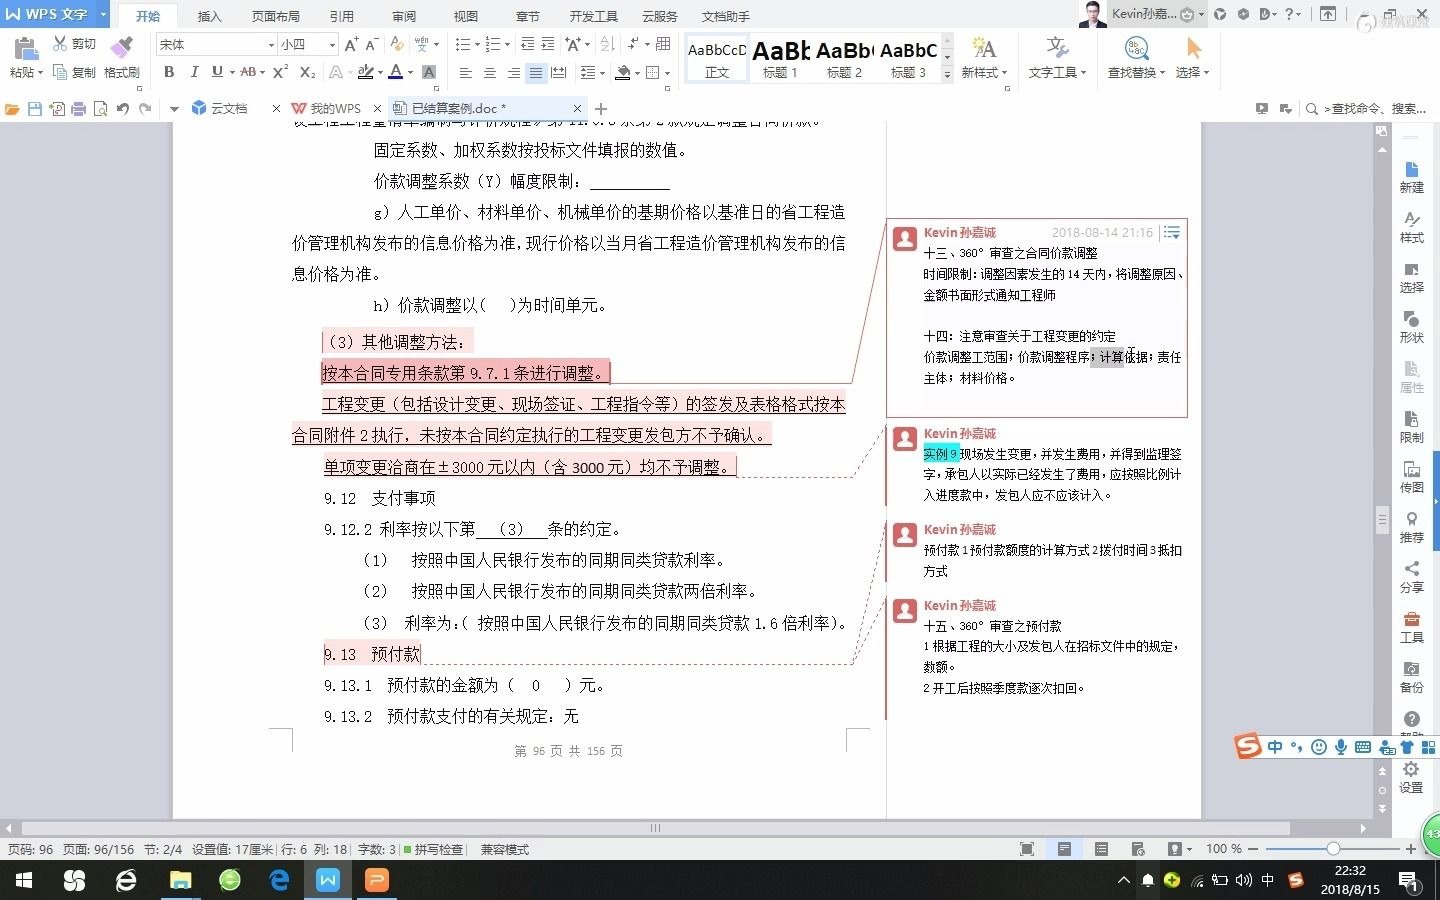
Task: Click the open folder icon in quick access bar
Action: point(12,108)
